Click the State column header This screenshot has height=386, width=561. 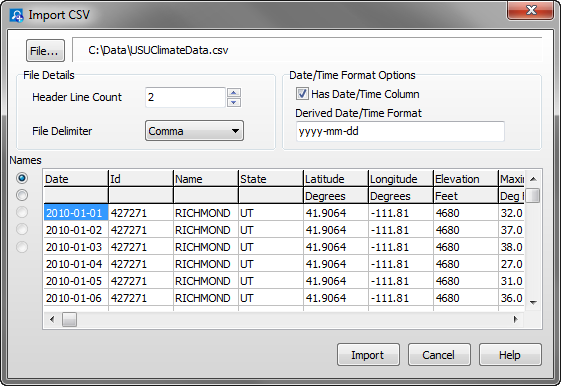click(x=271, y=179)
